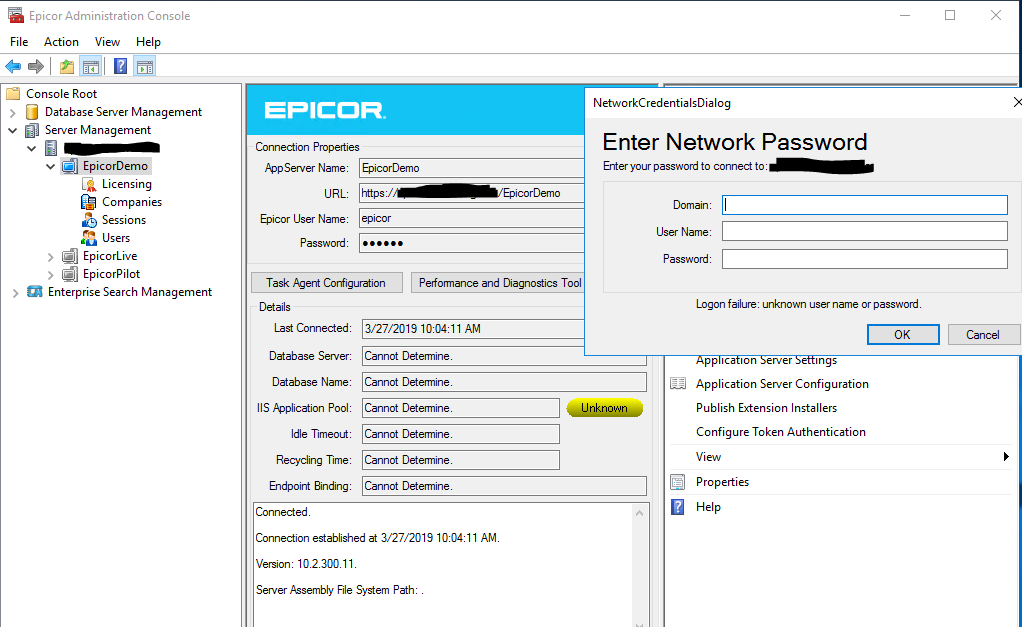Expand the EpicorLive node
Screen dimensions: 1024x627
point(50,257)
